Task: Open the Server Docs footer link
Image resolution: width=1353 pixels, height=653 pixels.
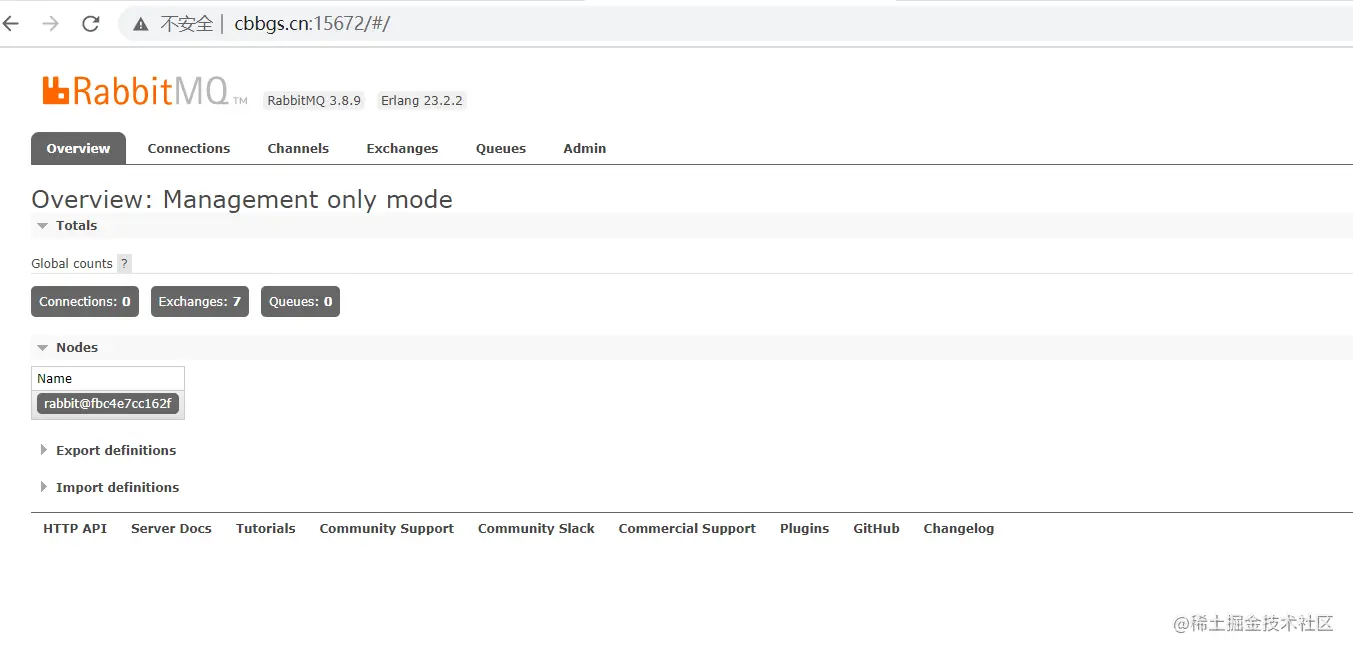Action: click(x=171, y=529)
